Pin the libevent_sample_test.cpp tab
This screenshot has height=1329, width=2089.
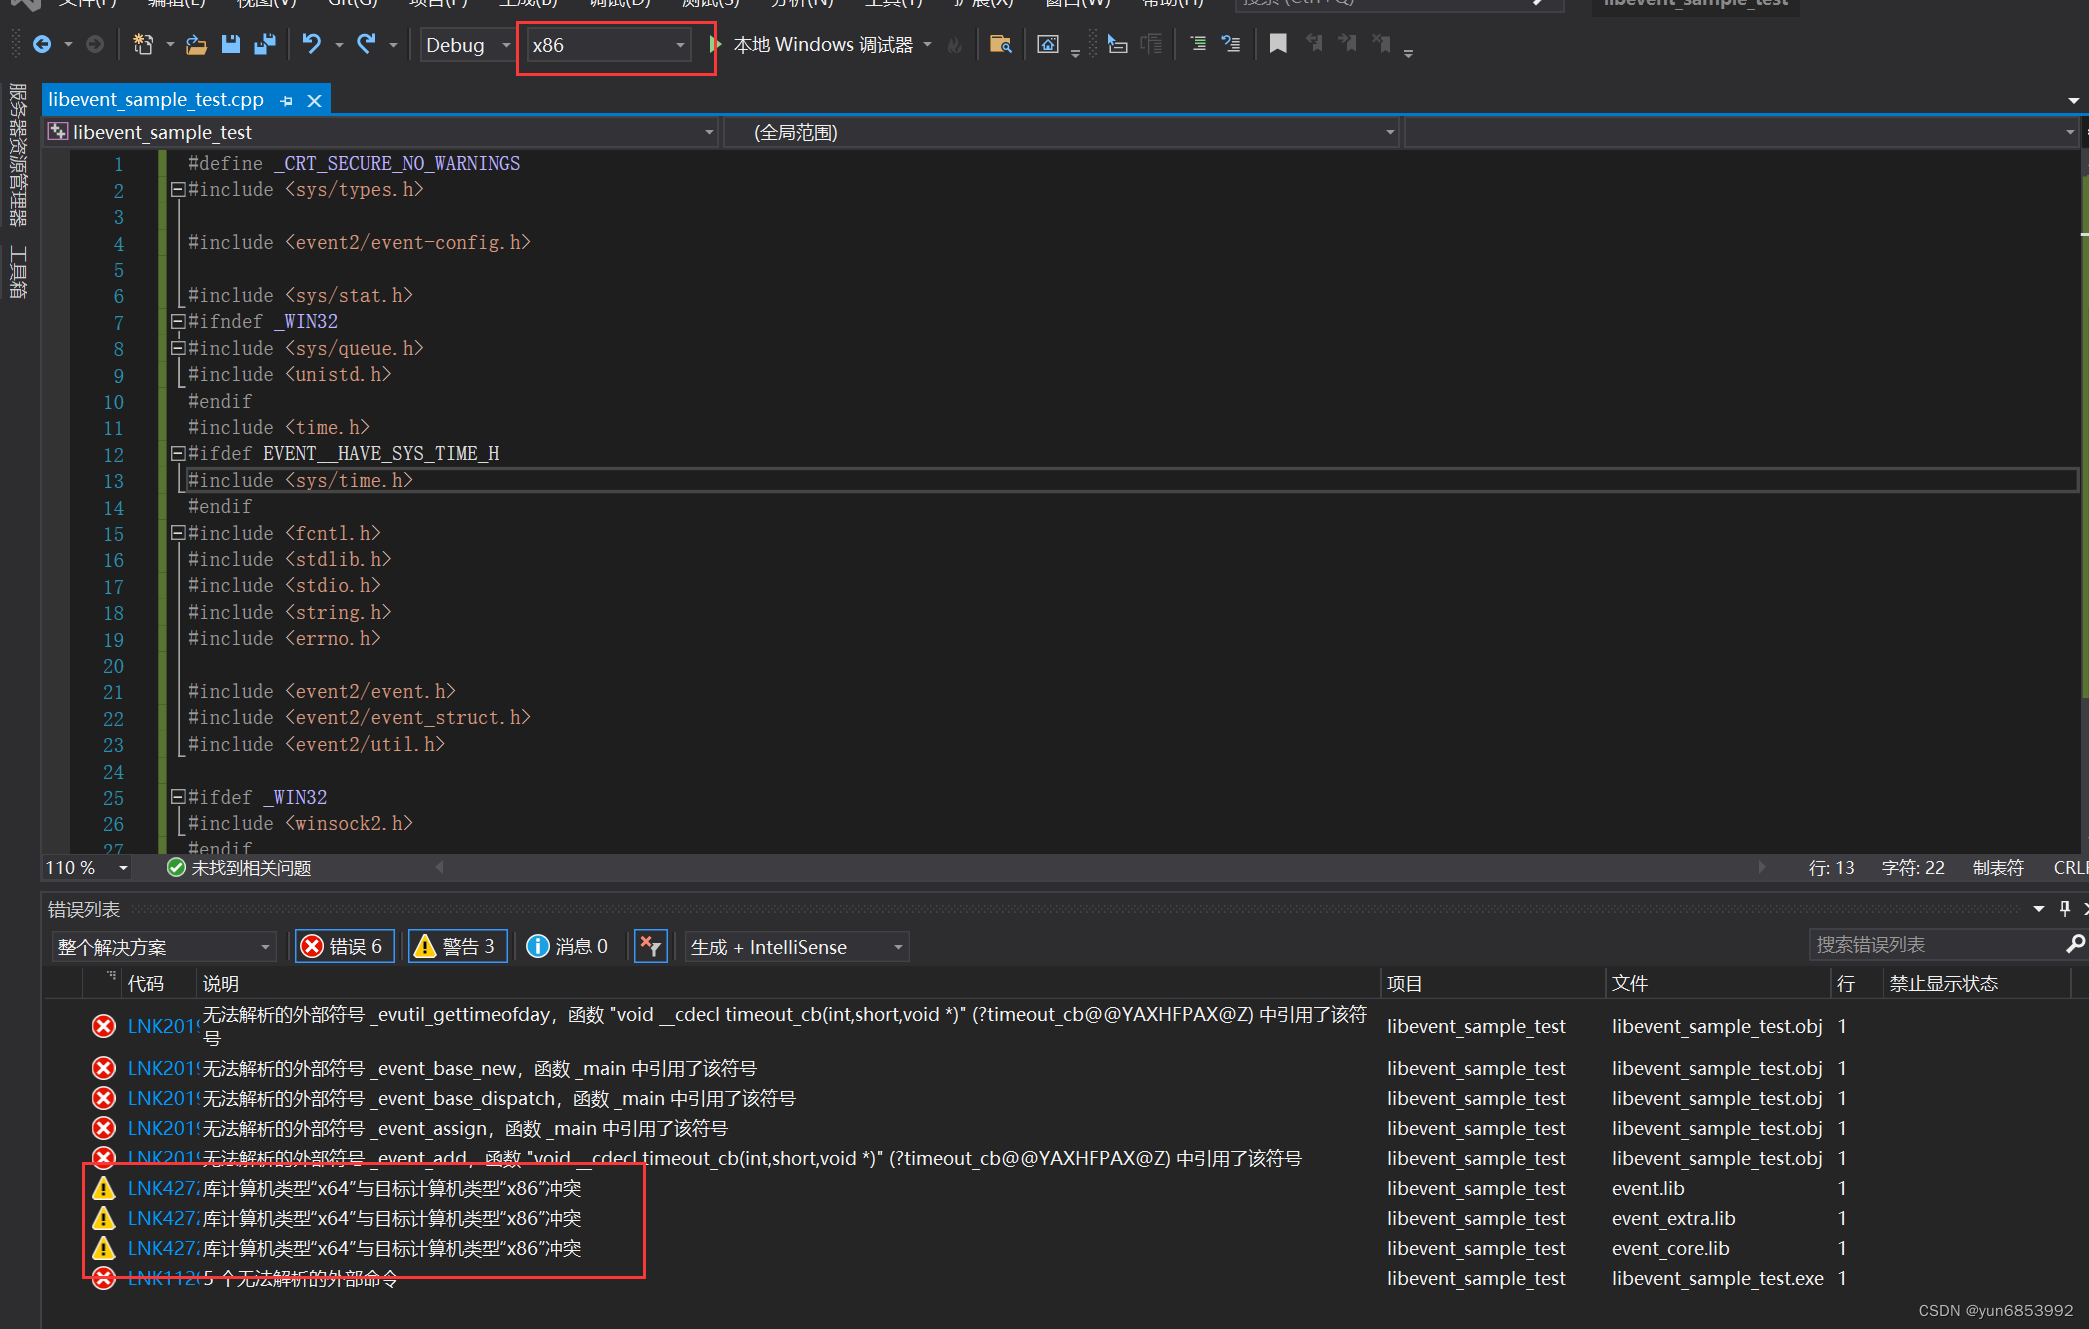[x=287, y=101]
